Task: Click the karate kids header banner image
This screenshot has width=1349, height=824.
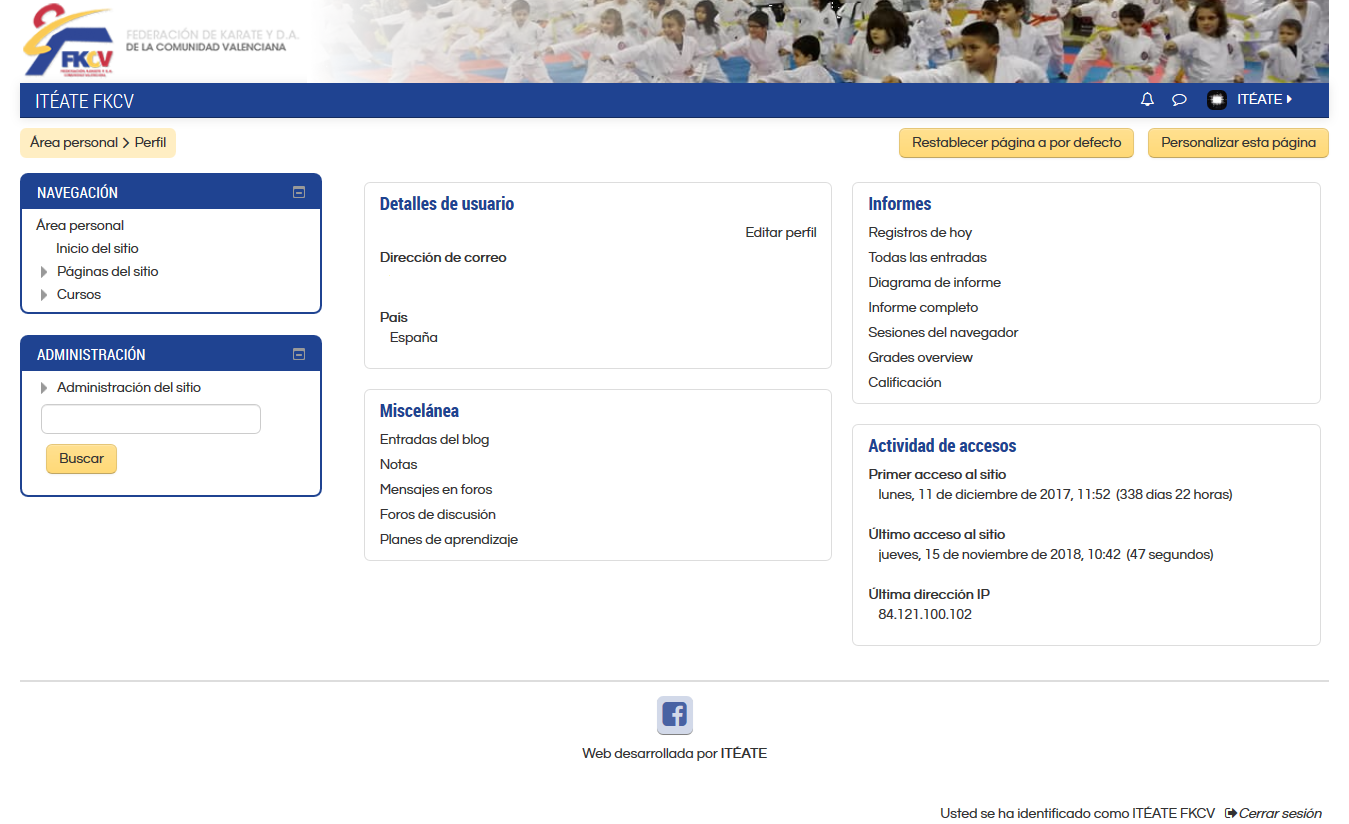Action: 820,41
